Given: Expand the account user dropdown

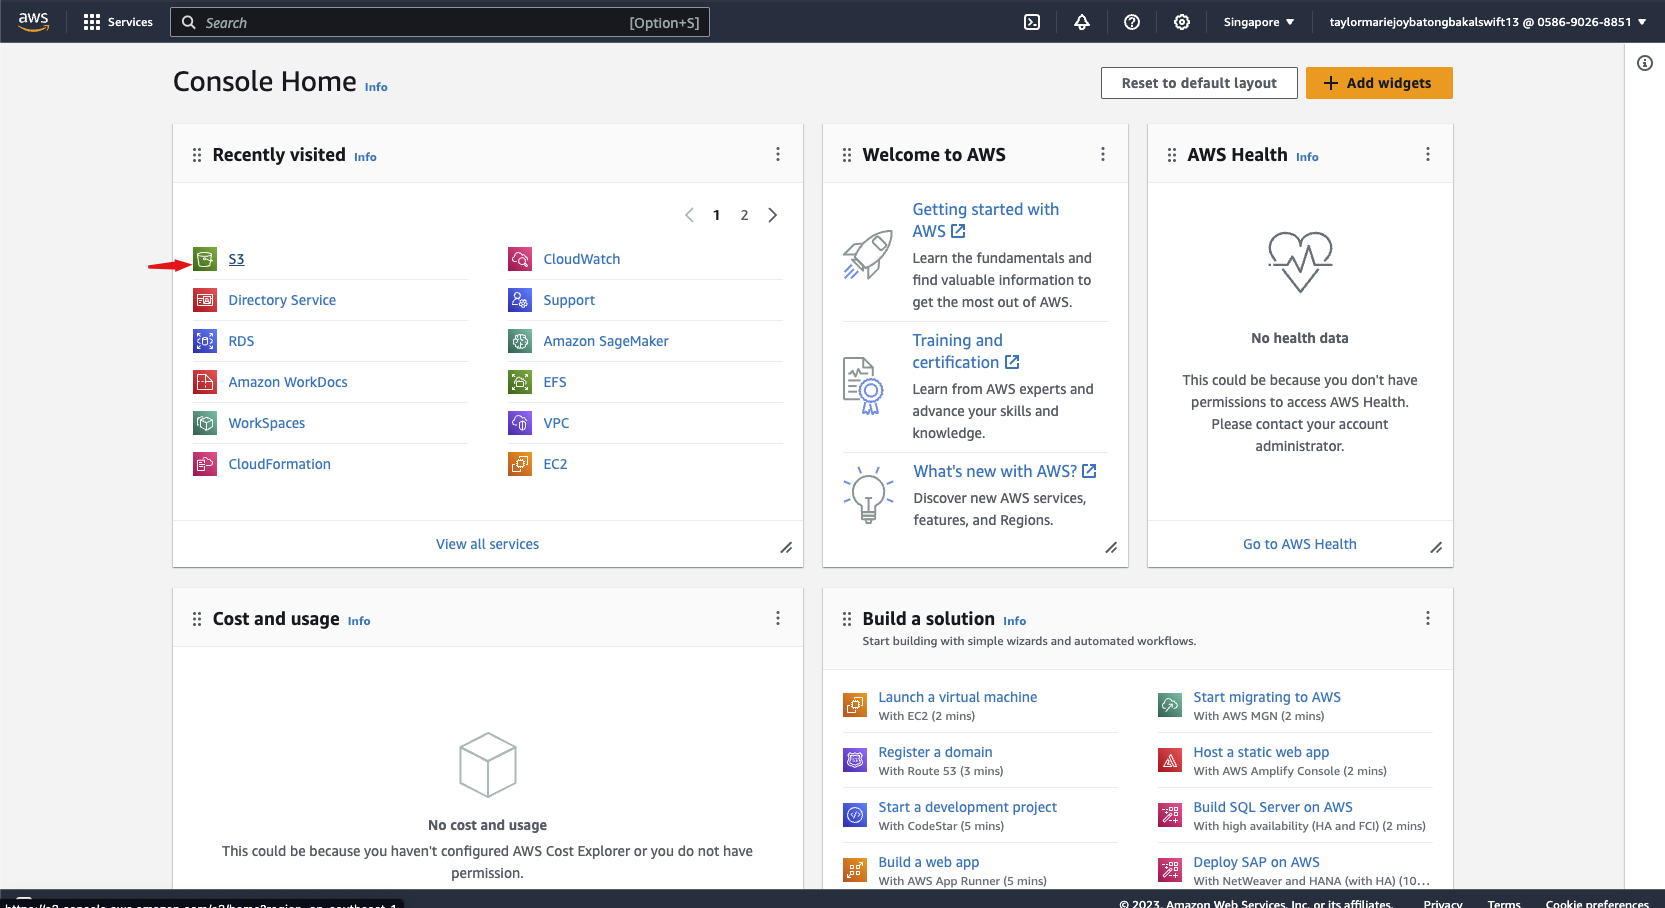Looking at the screenshot, I should tap(1487, 22).
